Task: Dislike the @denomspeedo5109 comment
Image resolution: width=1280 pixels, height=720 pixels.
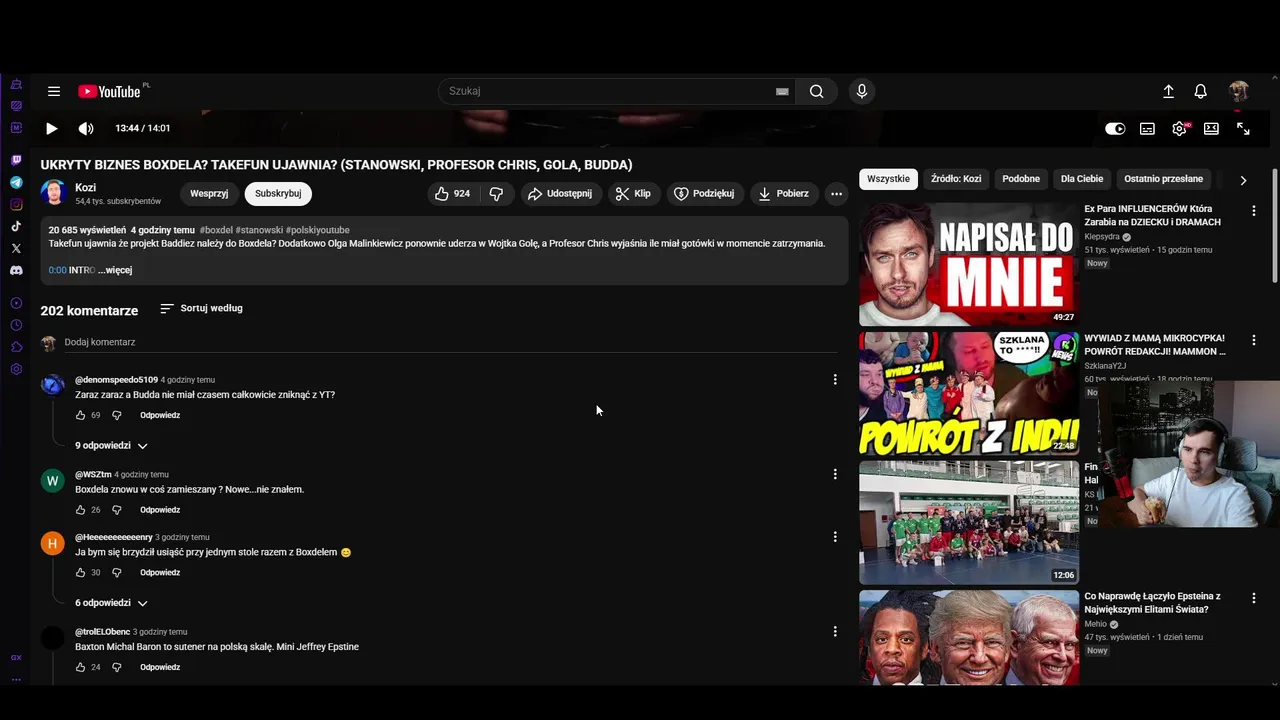Action: pyautogui.click(x=116, y=415)
